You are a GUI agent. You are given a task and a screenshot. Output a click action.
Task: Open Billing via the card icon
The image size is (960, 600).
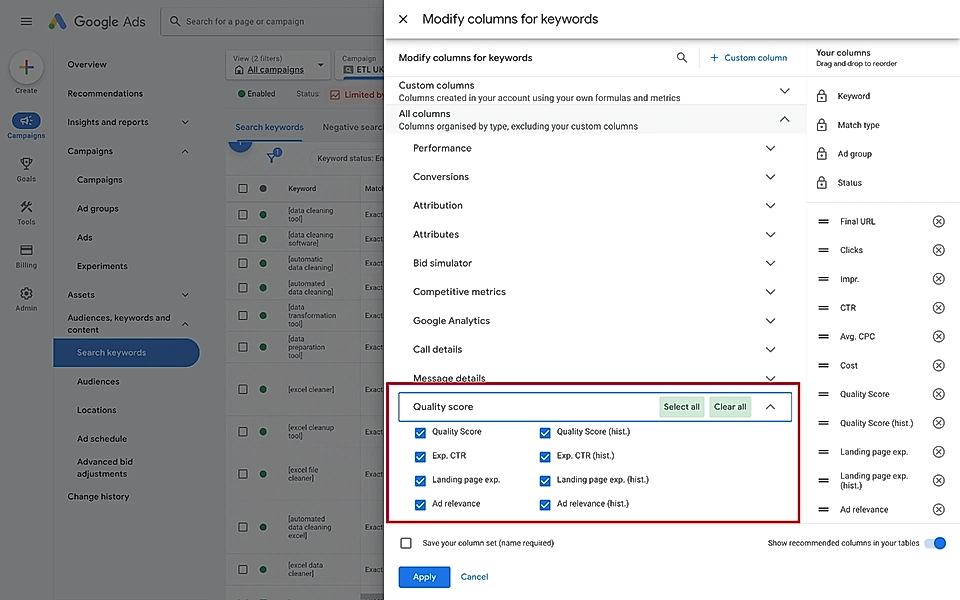coord(26,251)
